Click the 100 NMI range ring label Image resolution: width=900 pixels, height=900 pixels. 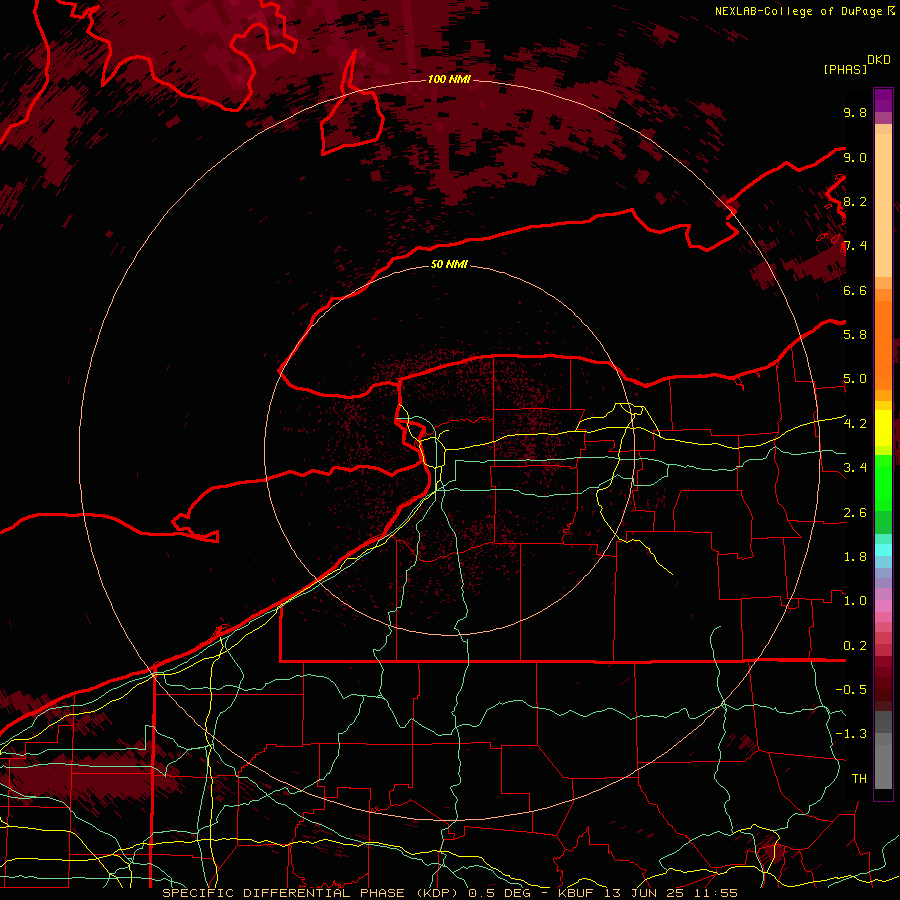449,79
